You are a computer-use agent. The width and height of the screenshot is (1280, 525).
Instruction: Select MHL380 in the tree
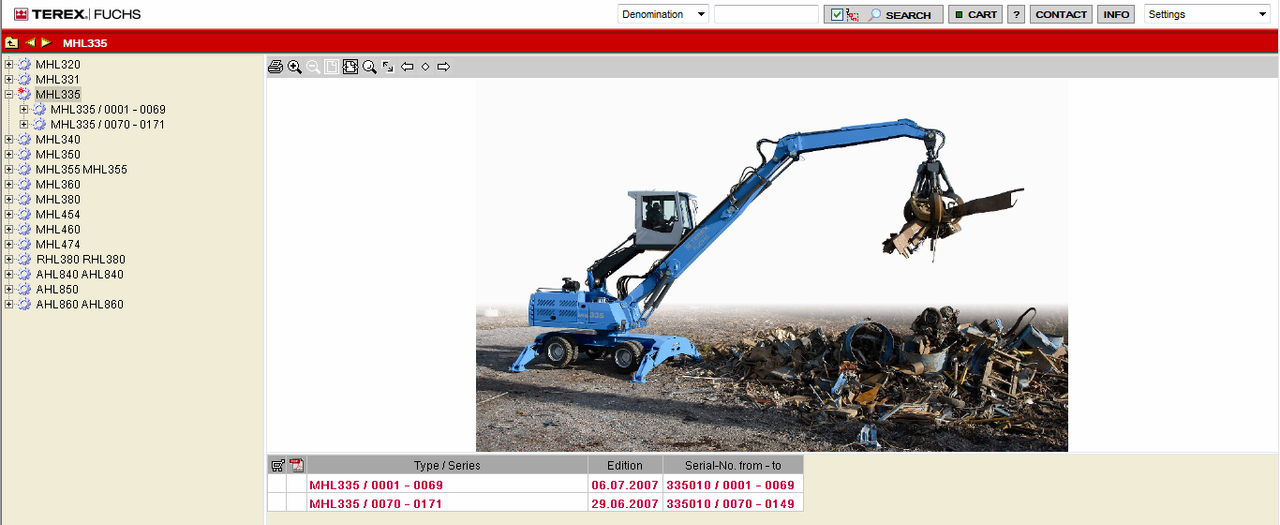pos(58,200)
